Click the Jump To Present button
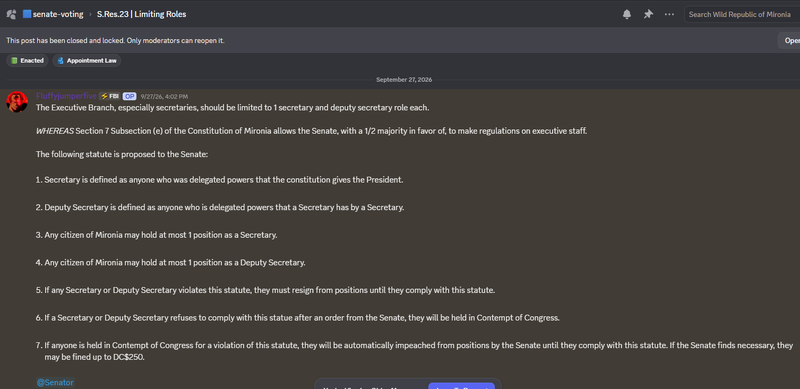The width and height of the screenshot is (800, 389). pyautogui.click(x=461, y=386)
